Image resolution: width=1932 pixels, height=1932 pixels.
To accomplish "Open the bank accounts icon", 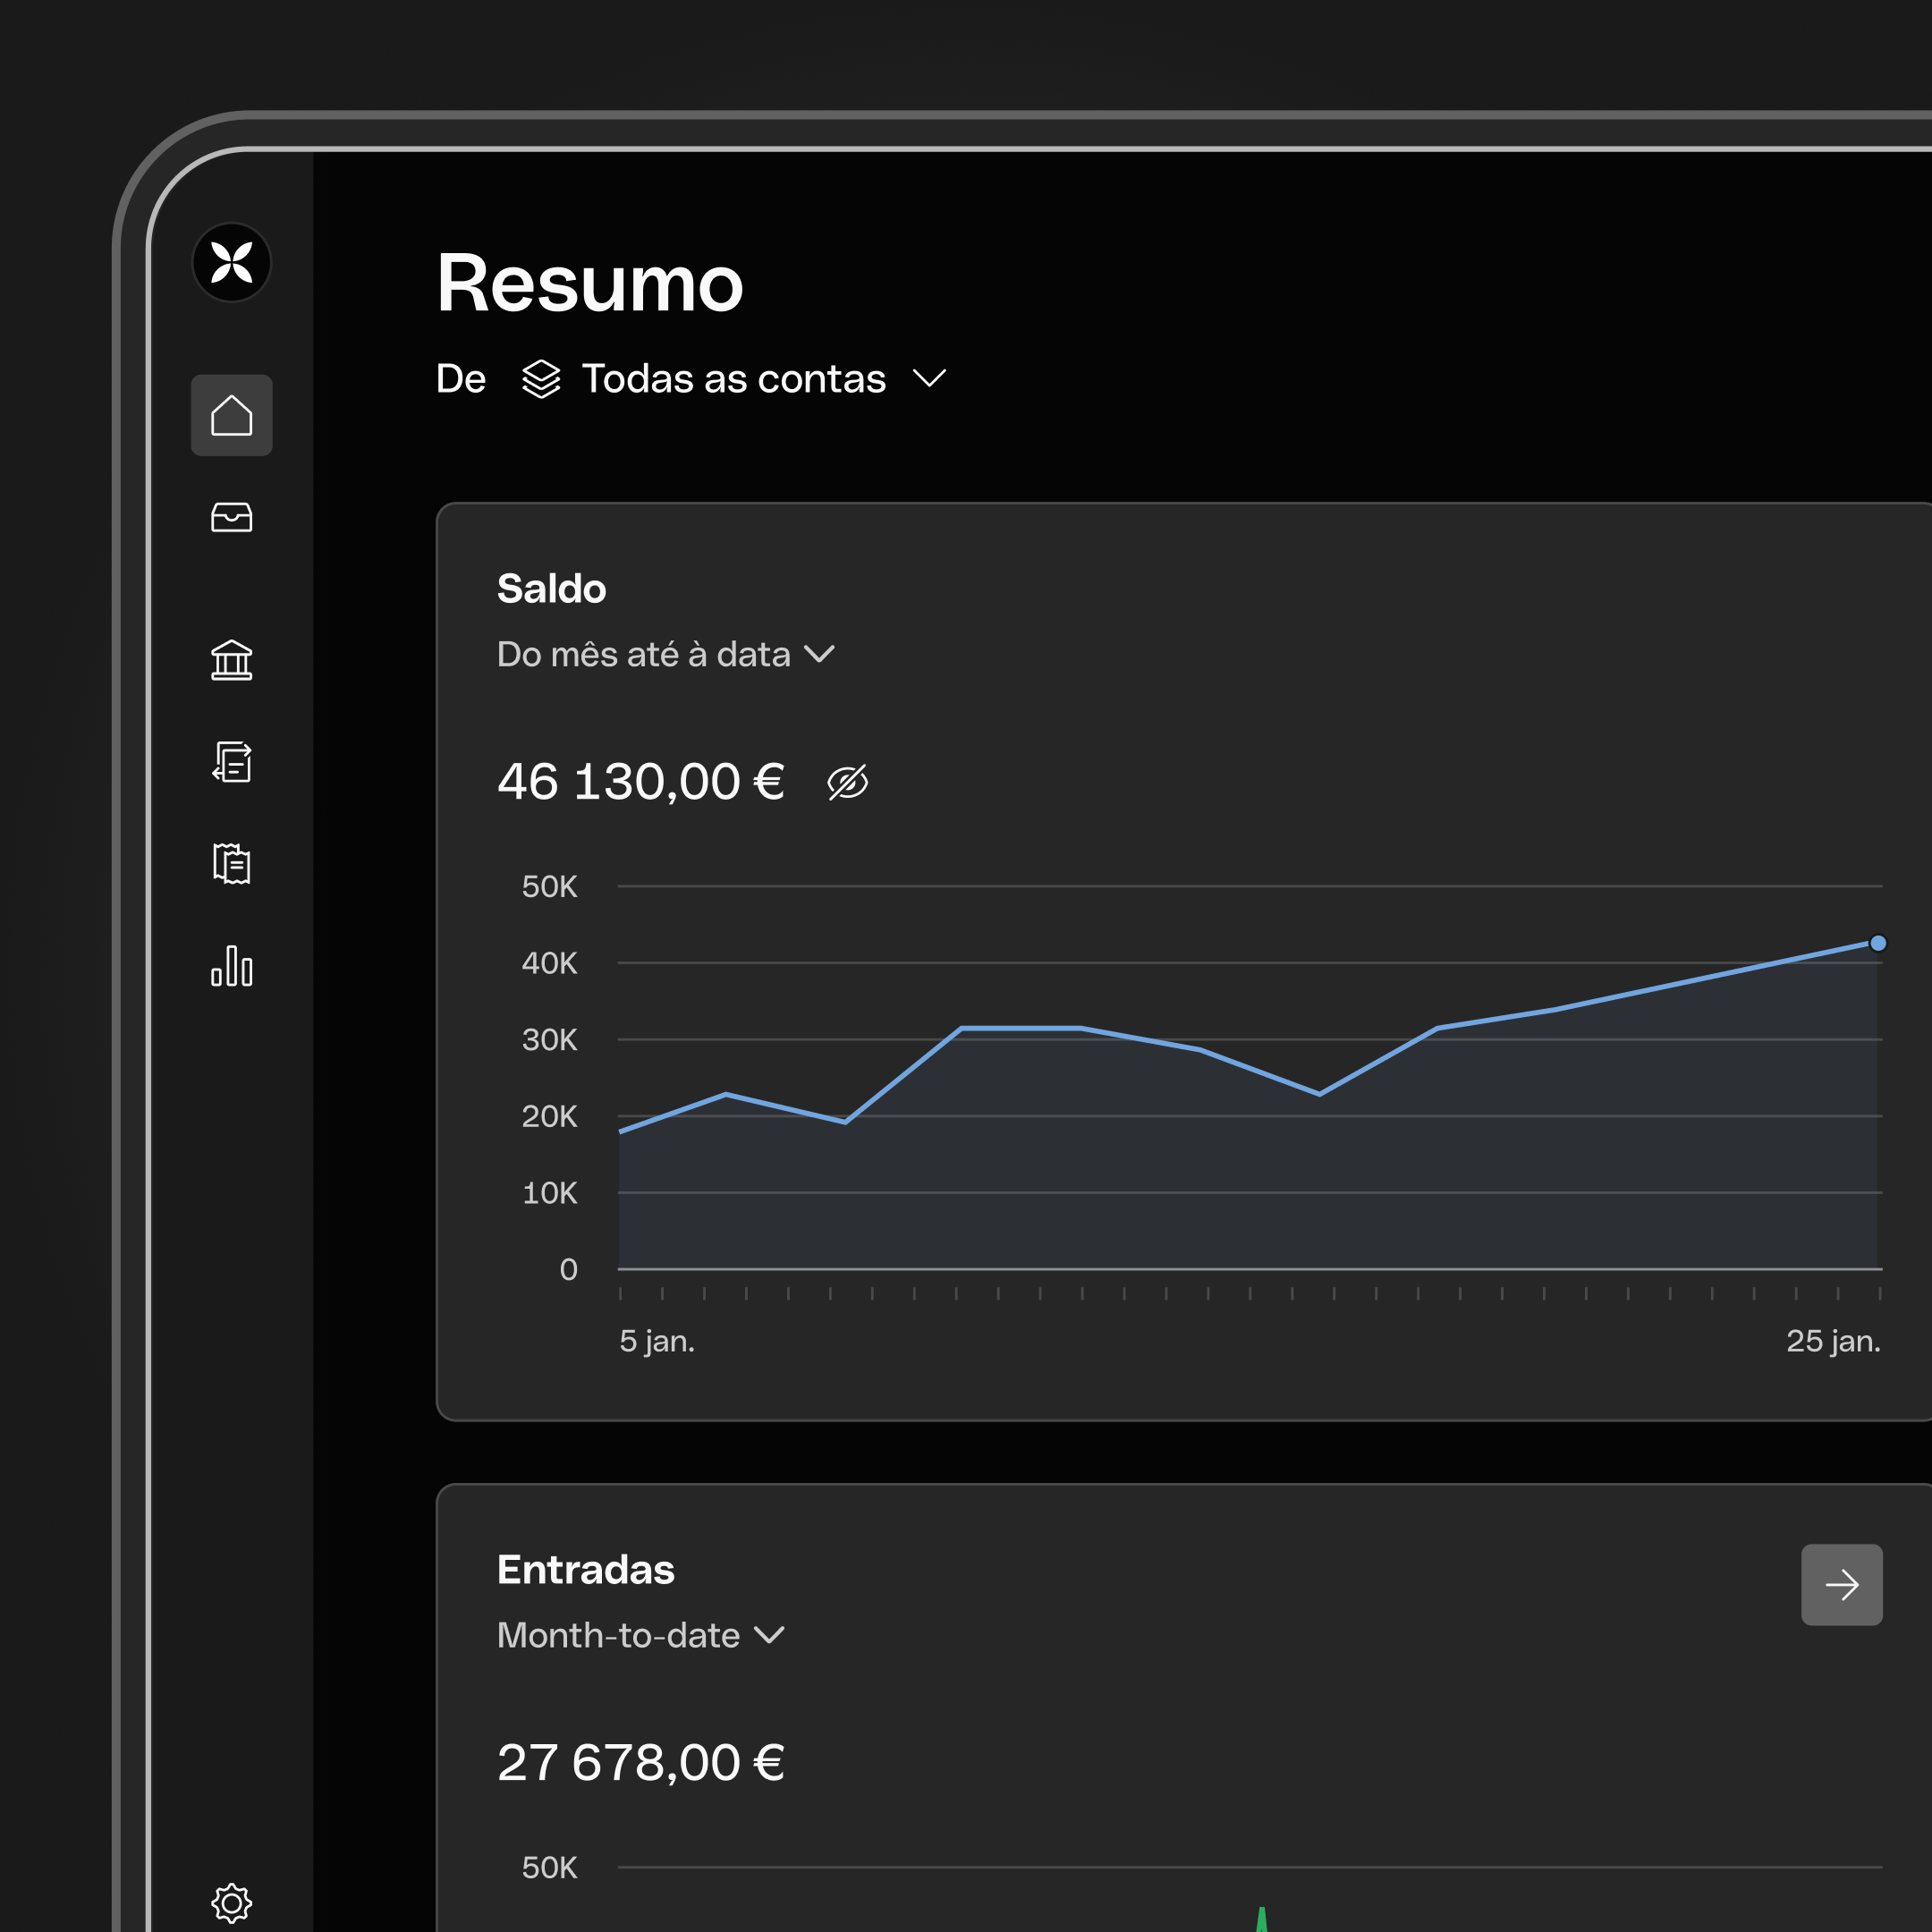I will tap(231, 660).
